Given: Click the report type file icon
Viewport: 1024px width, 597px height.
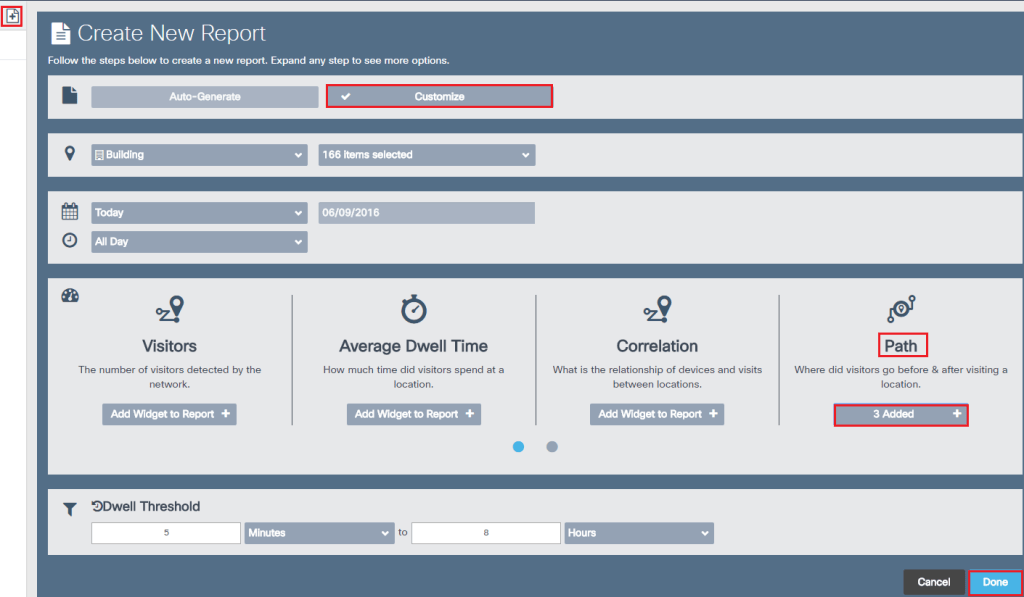Looking at the screenshot, I should pyautogui.click(x=70, y=95).
